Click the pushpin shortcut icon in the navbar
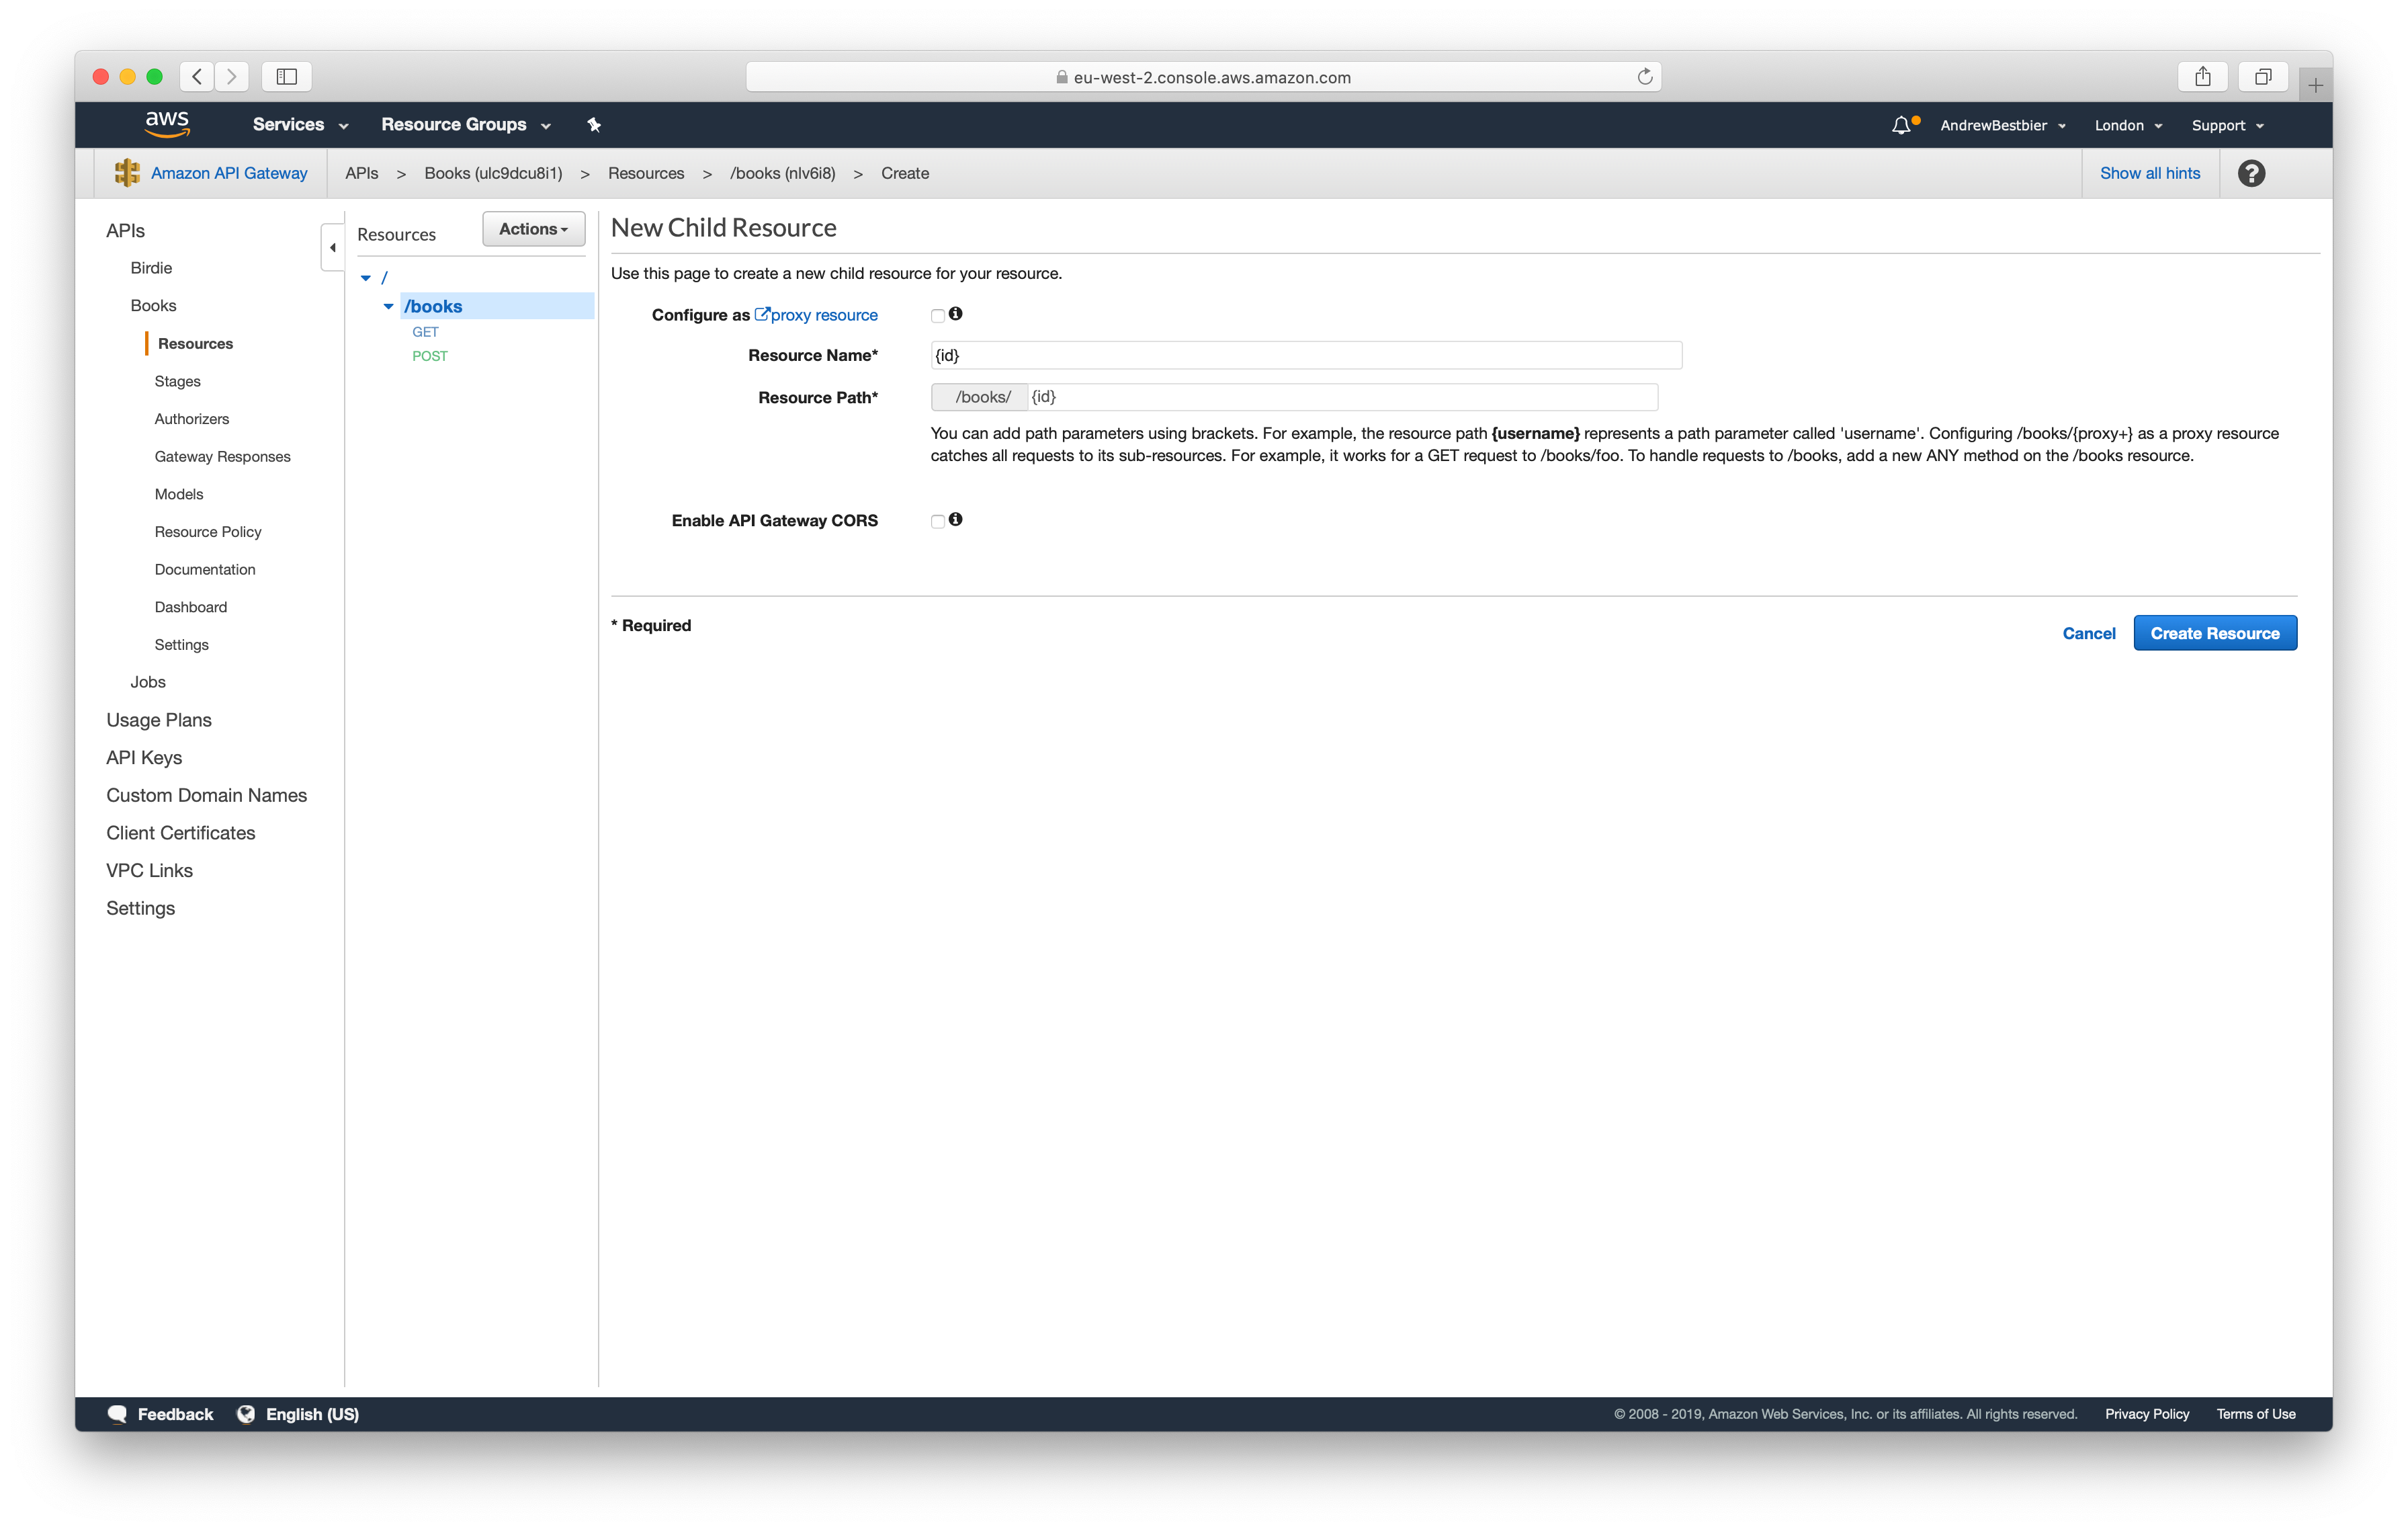Image resolution: width=2408 pixels, height=1531 pixels. point(593,124)
